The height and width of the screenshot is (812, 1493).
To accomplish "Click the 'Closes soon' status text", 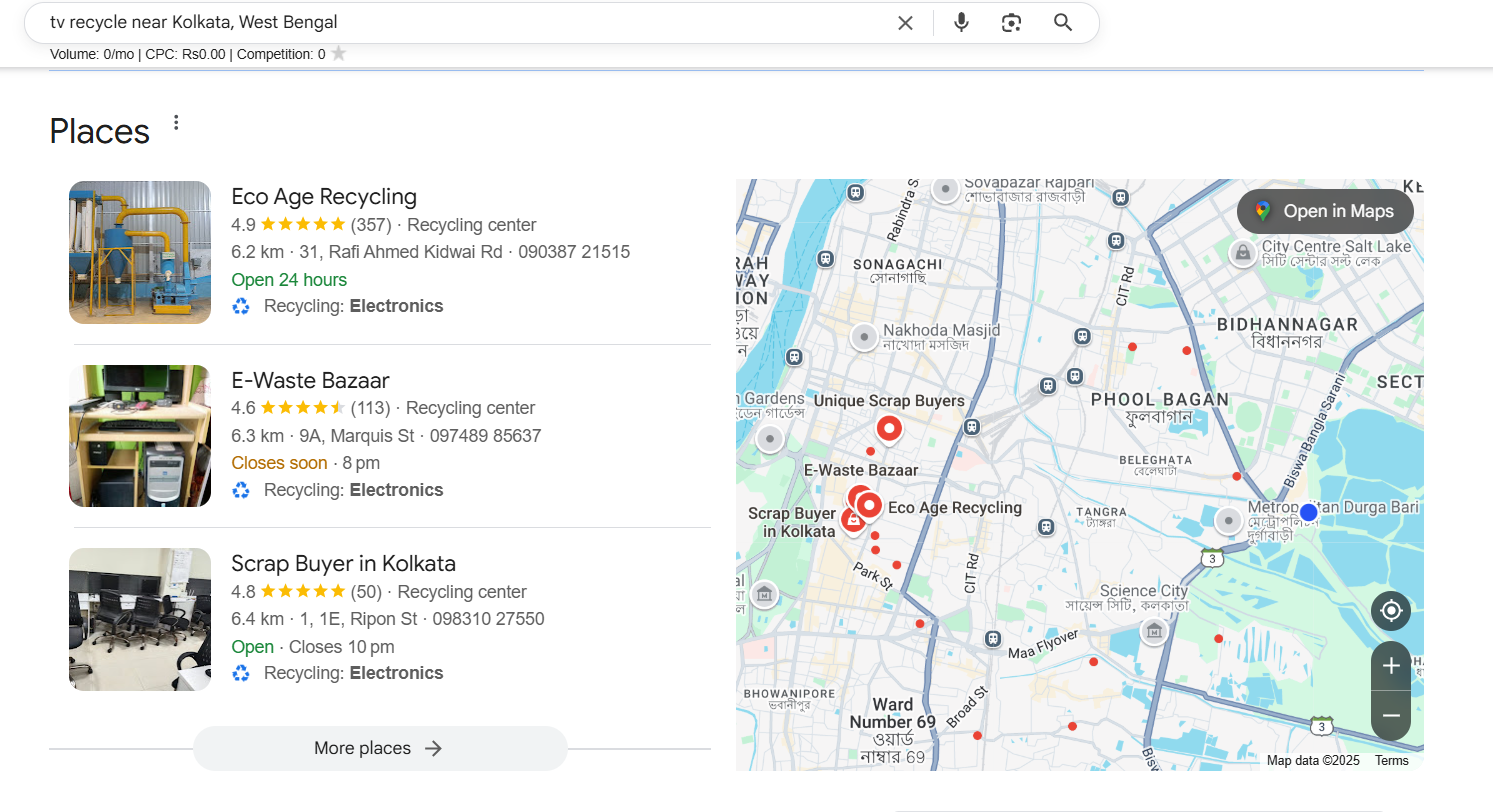I will [279, 463].
